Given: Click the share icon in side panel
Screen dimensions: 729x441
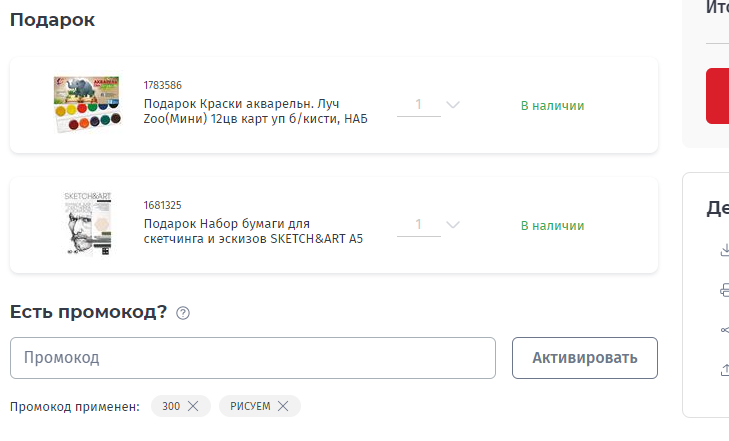Looking at the screenshot, I should pos(724,330).
